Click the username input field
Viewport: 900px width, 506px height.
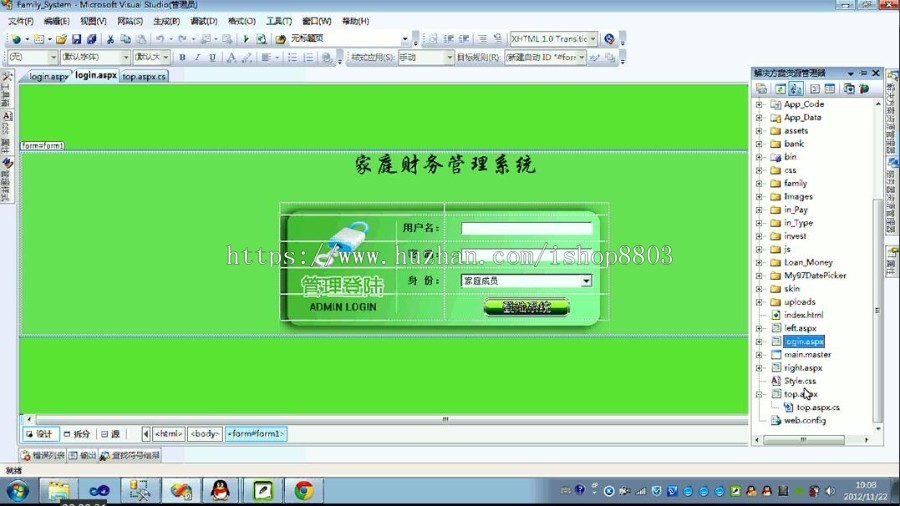pyautogui.click(x=526, y=228)
